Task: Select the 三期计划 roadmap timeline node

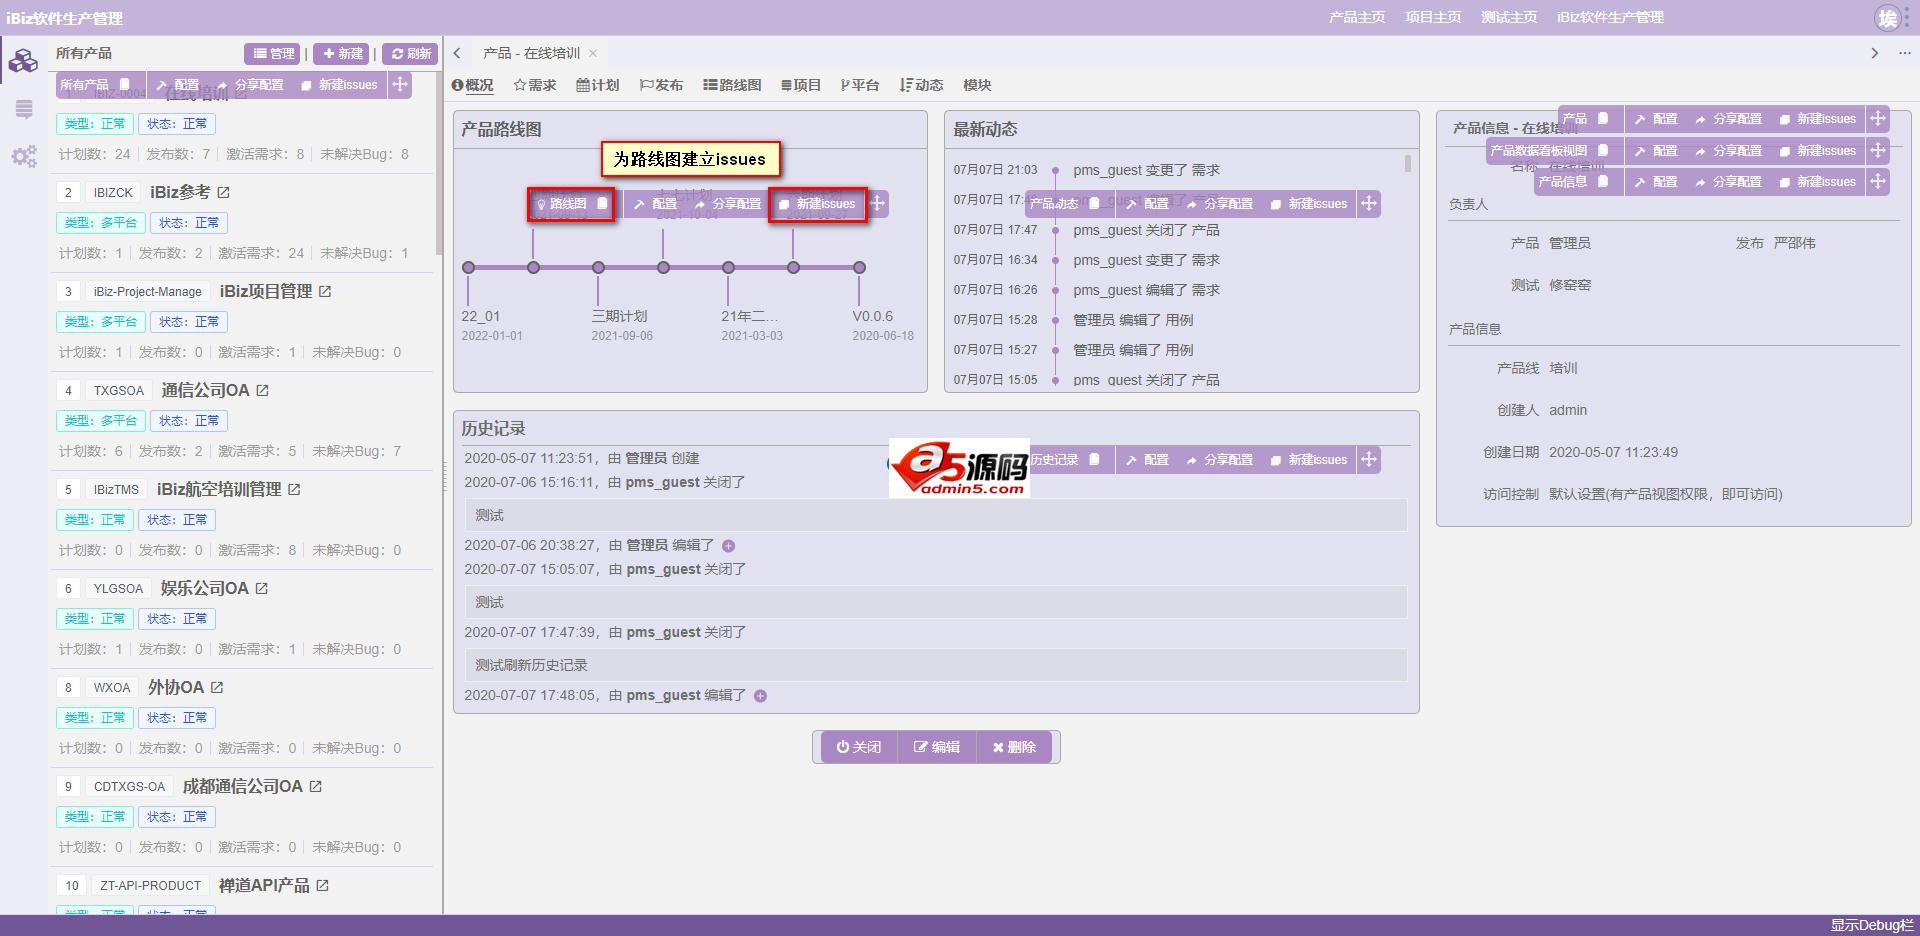Action: pyautogui.click(x=598, y=268)
